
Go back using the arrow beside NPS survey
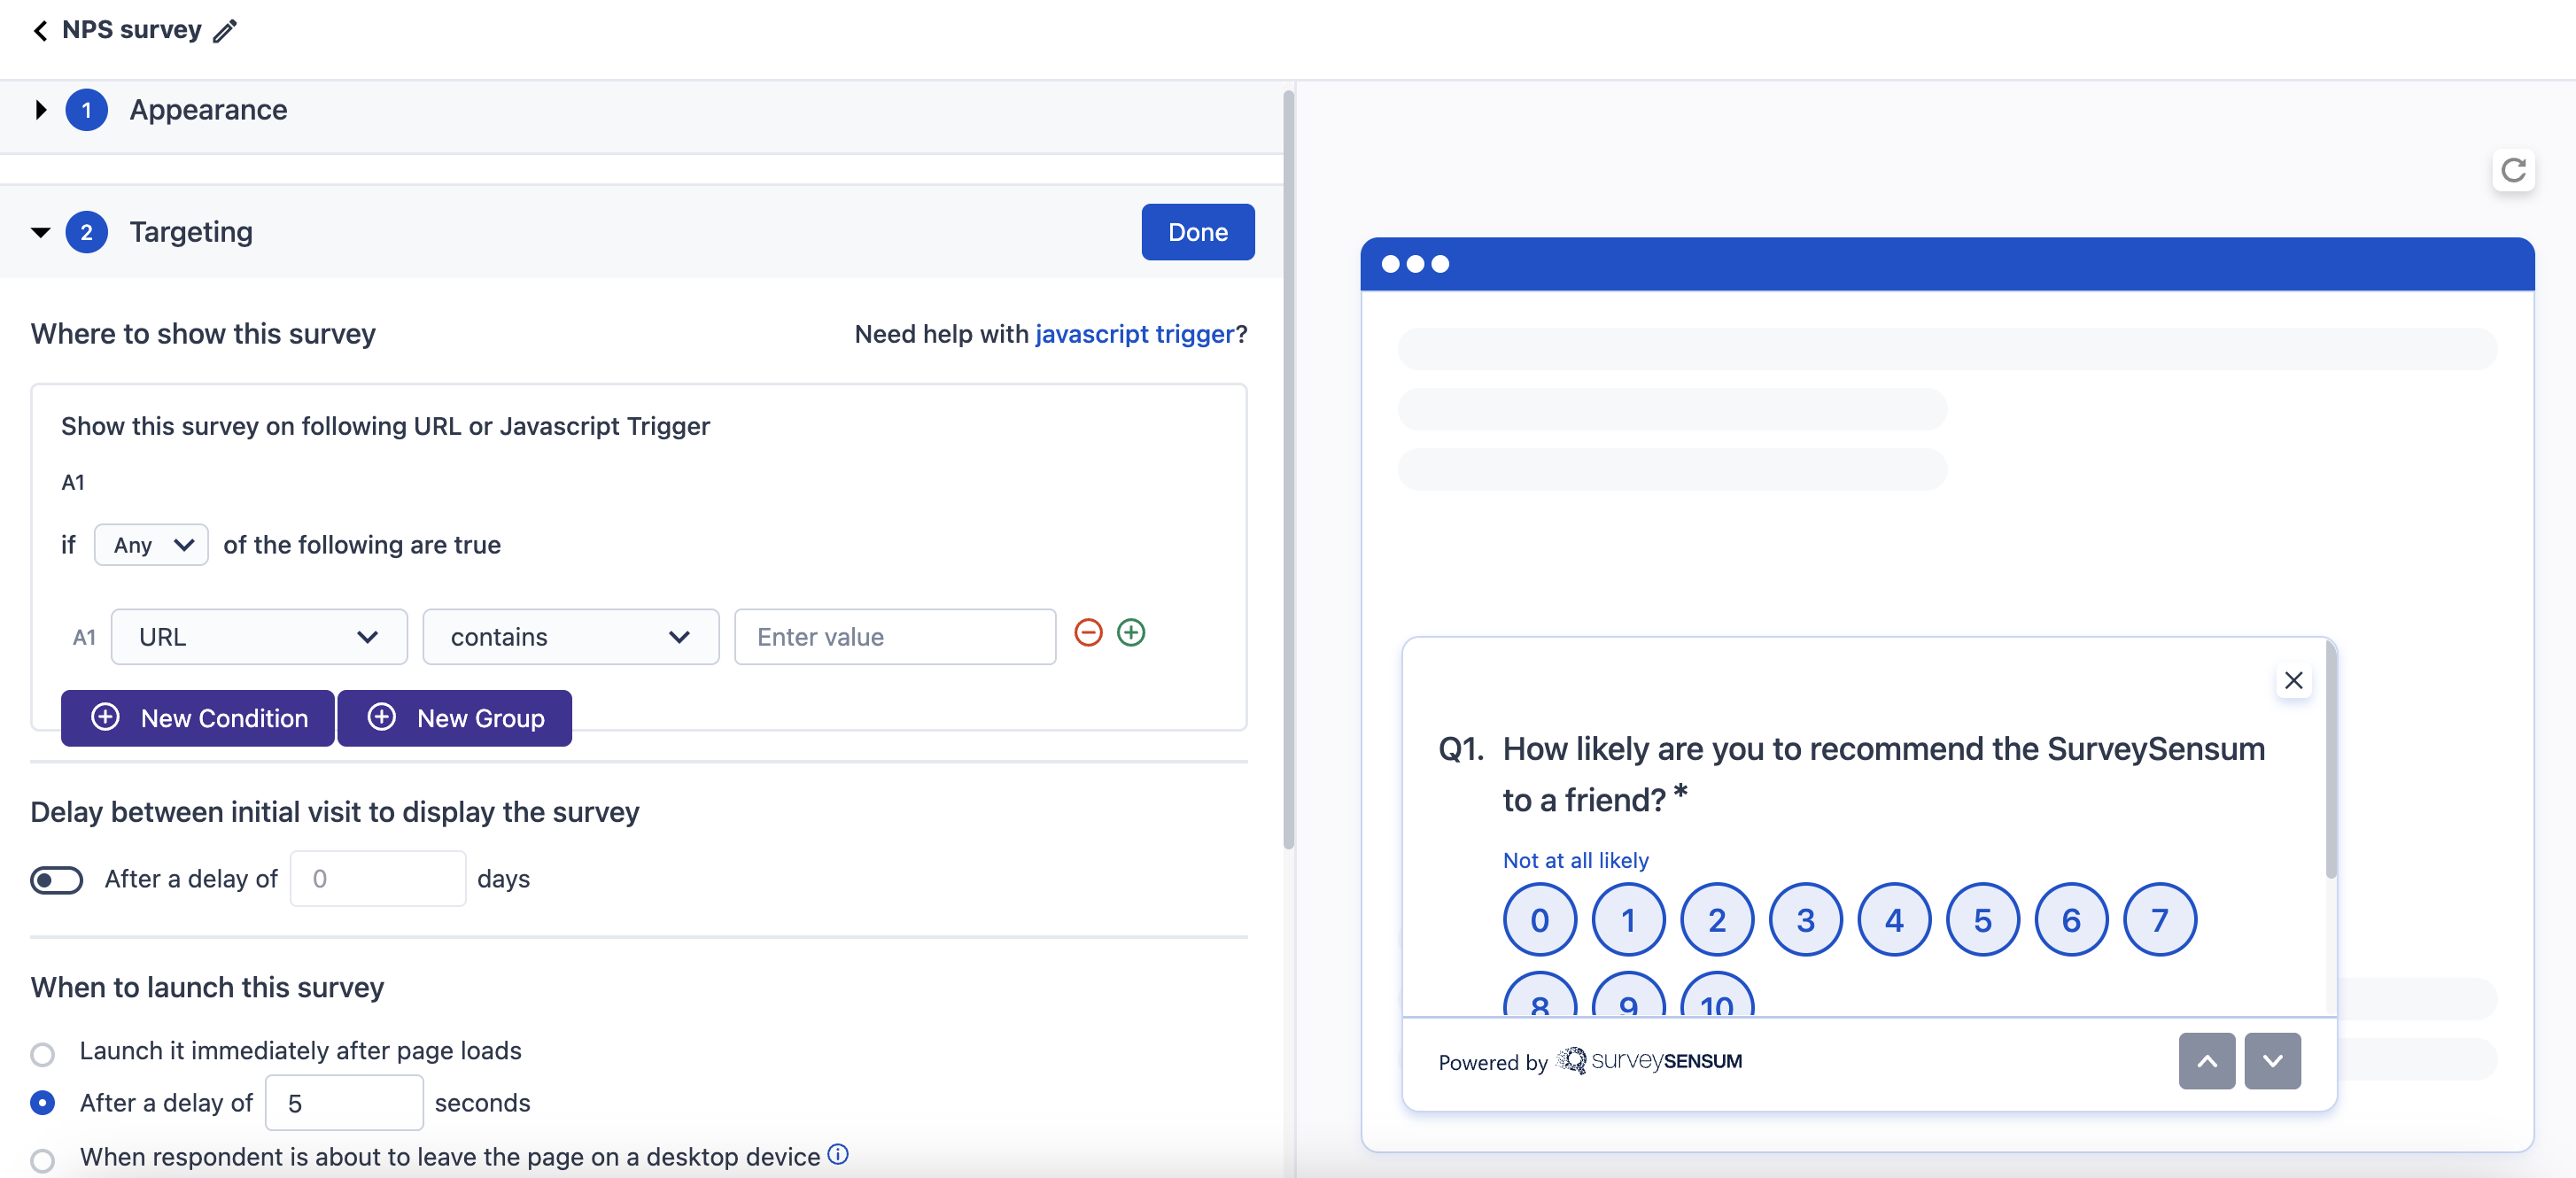pos(40,30)
